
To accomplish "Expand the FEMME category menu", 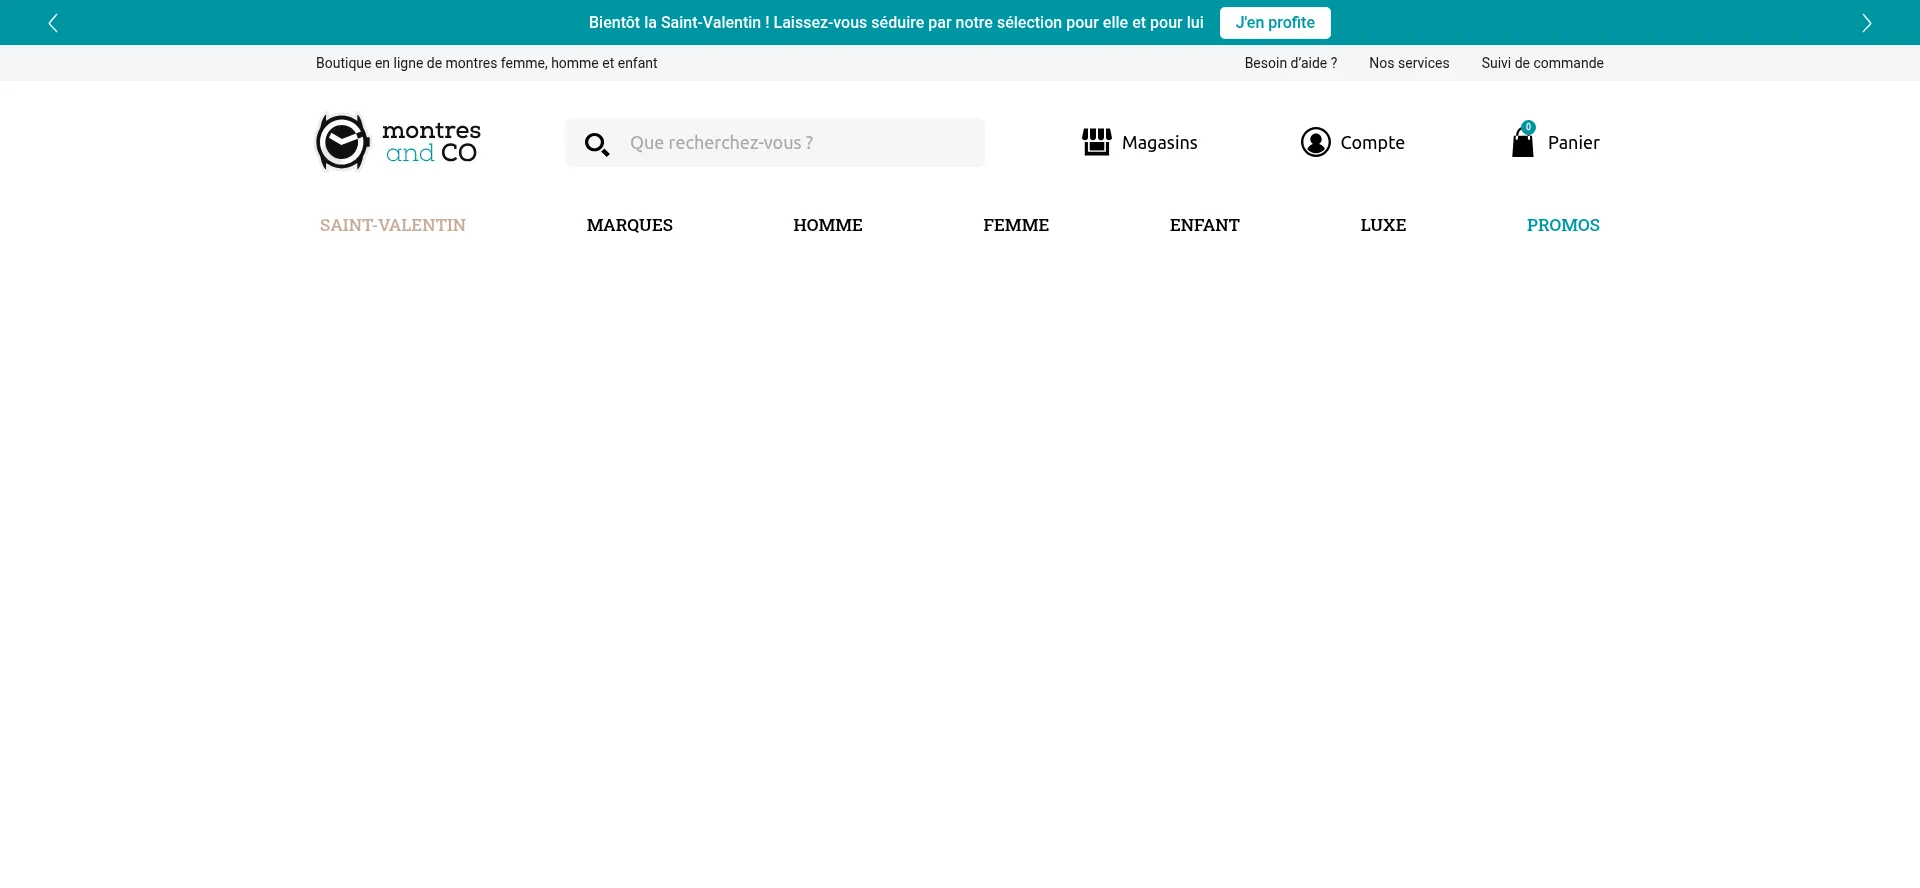I will (x=1015, y=225).
